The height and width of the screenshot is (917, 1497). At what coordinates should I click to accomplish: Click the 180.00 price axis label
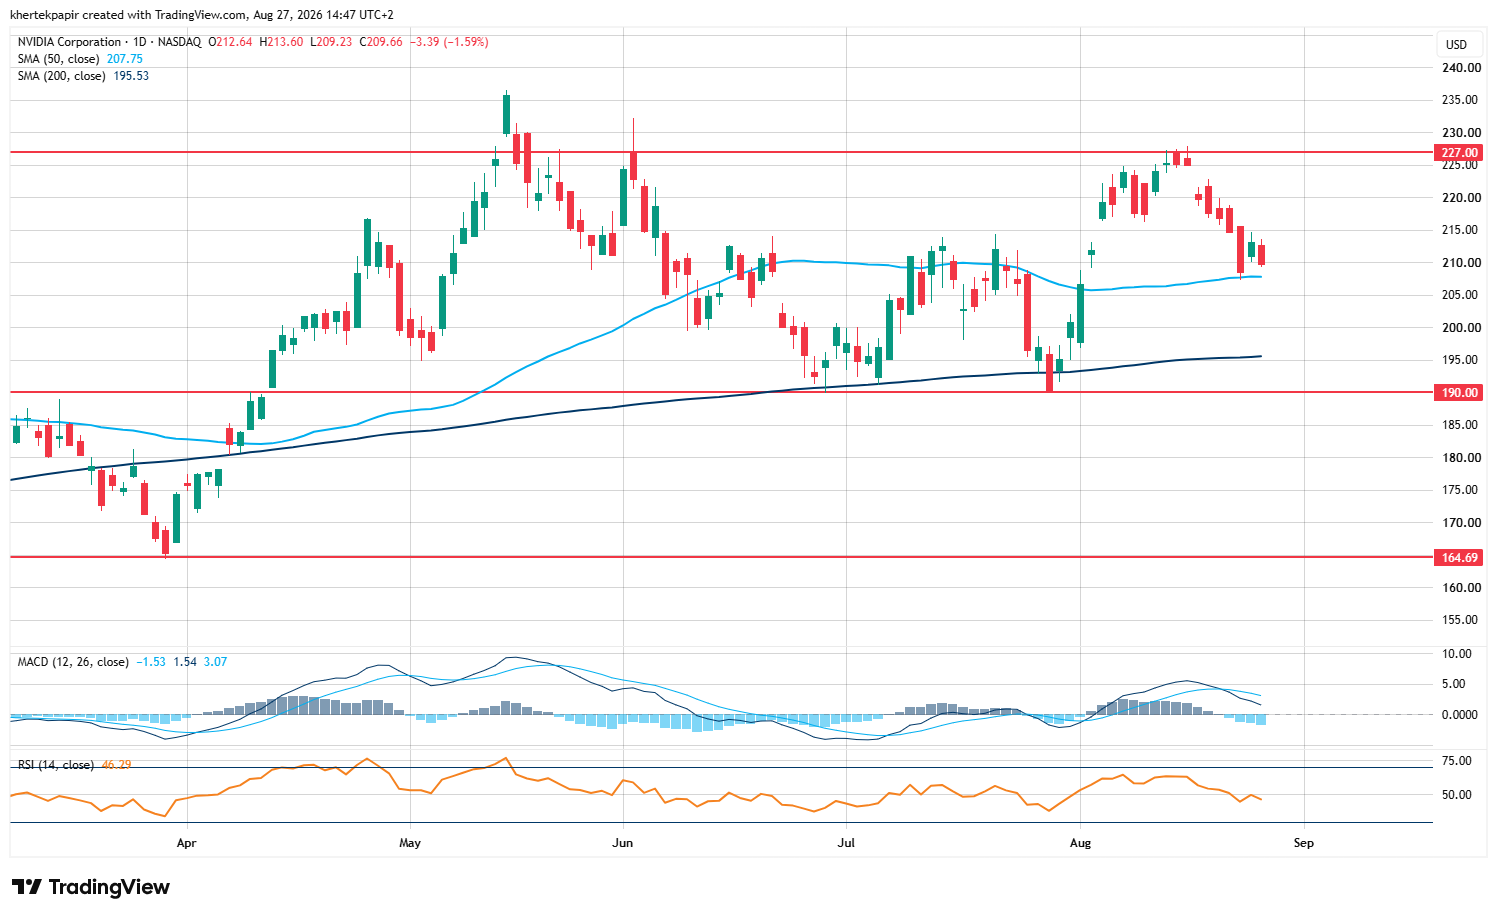tap(1461, 458)
